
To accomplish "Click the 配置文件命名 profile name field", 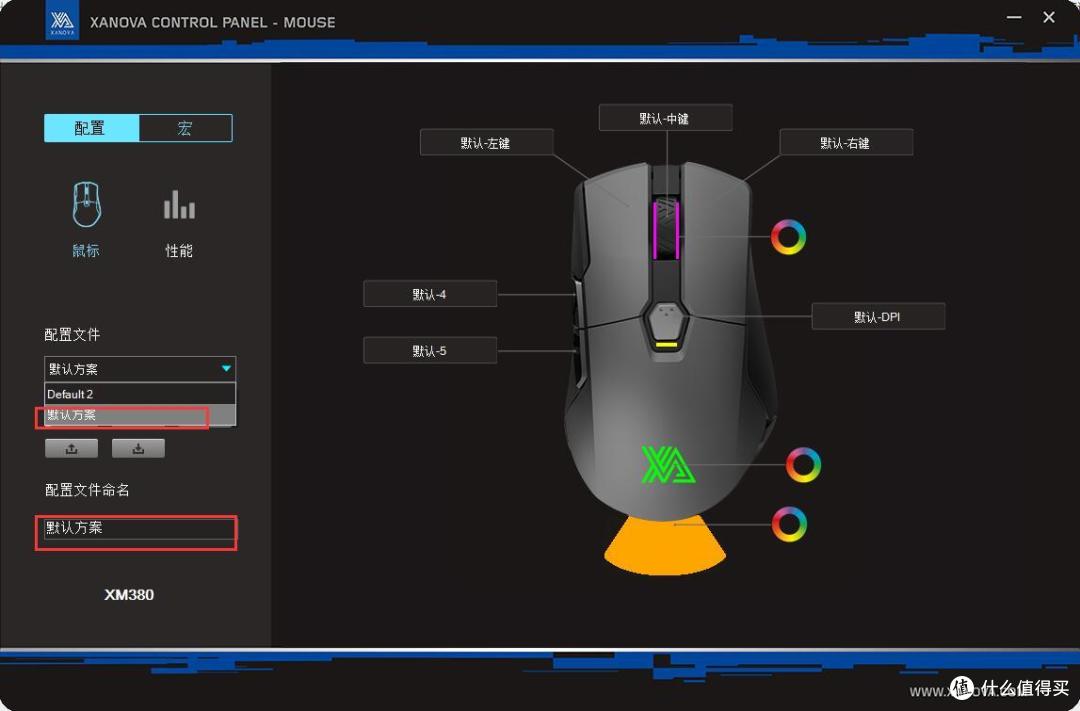I will (x=140, y=528).
